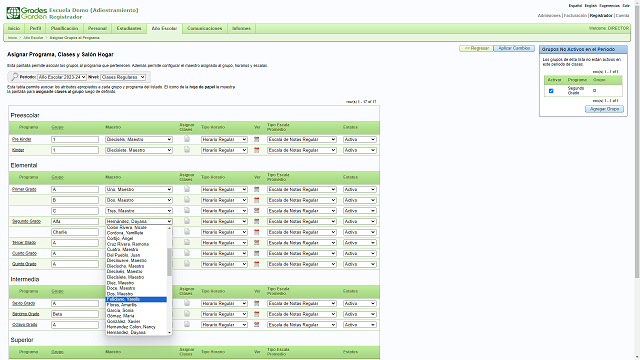
Task: Open Maestro dropdown for Primer Grado A
Action: pyautogui.click(x=139, y=189)
